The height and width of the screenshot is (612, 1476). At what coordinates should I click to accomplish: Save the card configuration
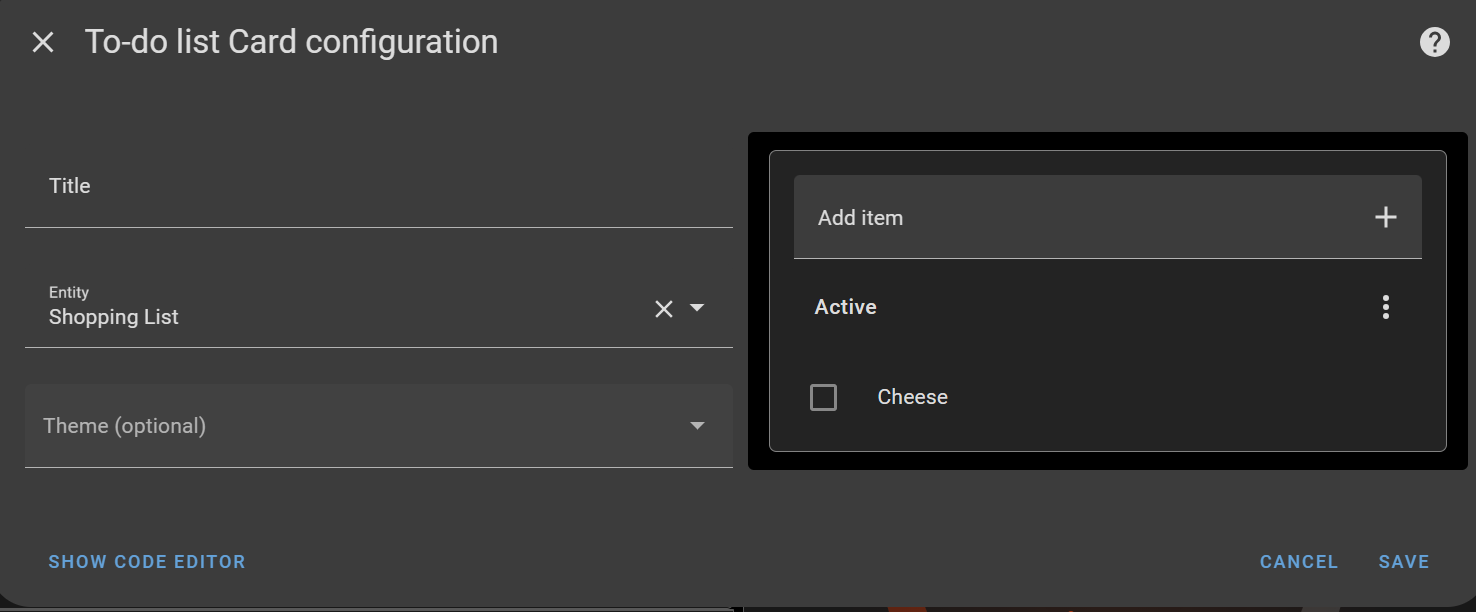tap(1404, 561)
